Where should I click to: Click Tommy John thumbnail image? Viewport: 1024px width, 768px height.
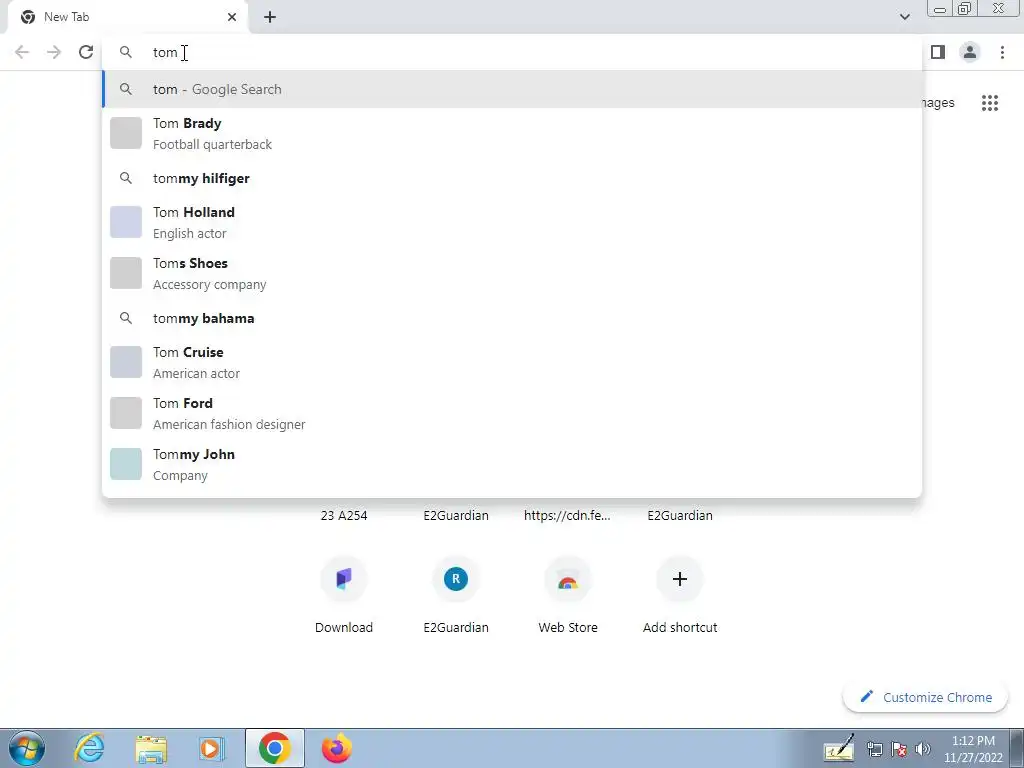tap(126, 464)
